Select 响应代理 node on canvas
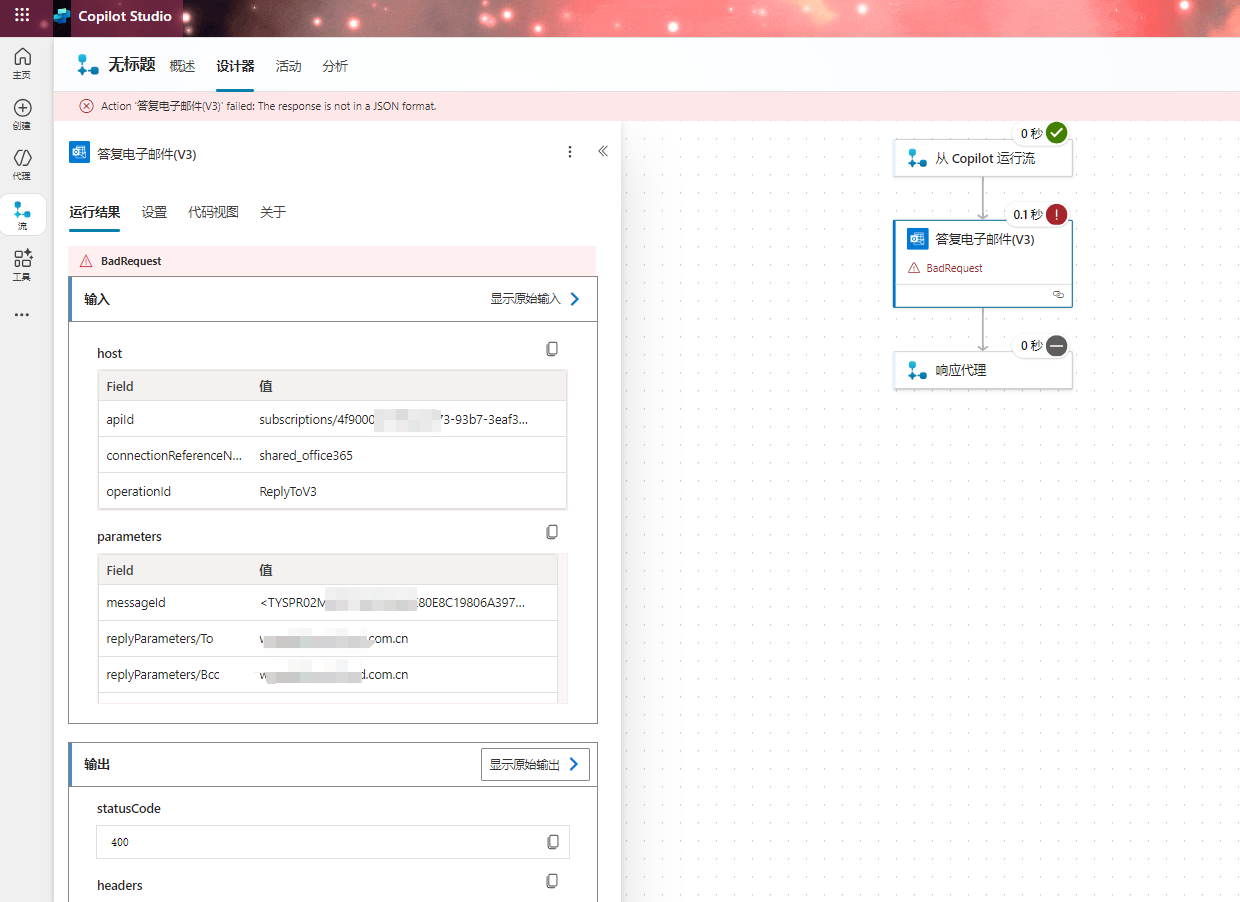The width and height of the screenshot is (1240, 902). click(x=983, y=370)
